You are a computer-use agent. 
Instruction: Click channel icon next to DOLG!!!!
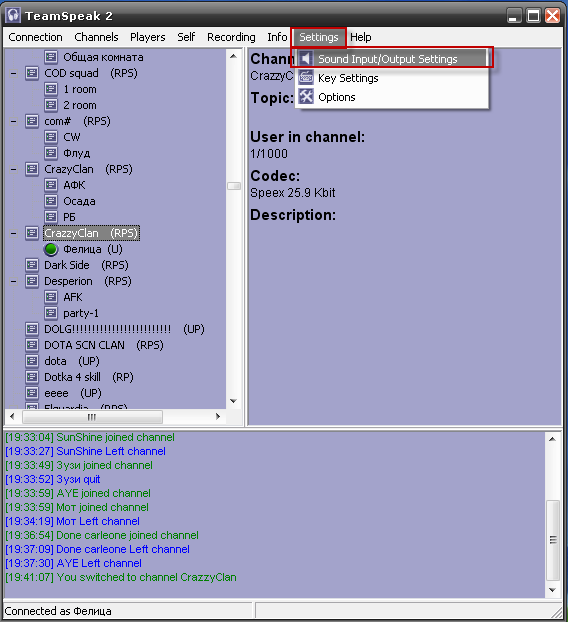click(x=32, y=329)
